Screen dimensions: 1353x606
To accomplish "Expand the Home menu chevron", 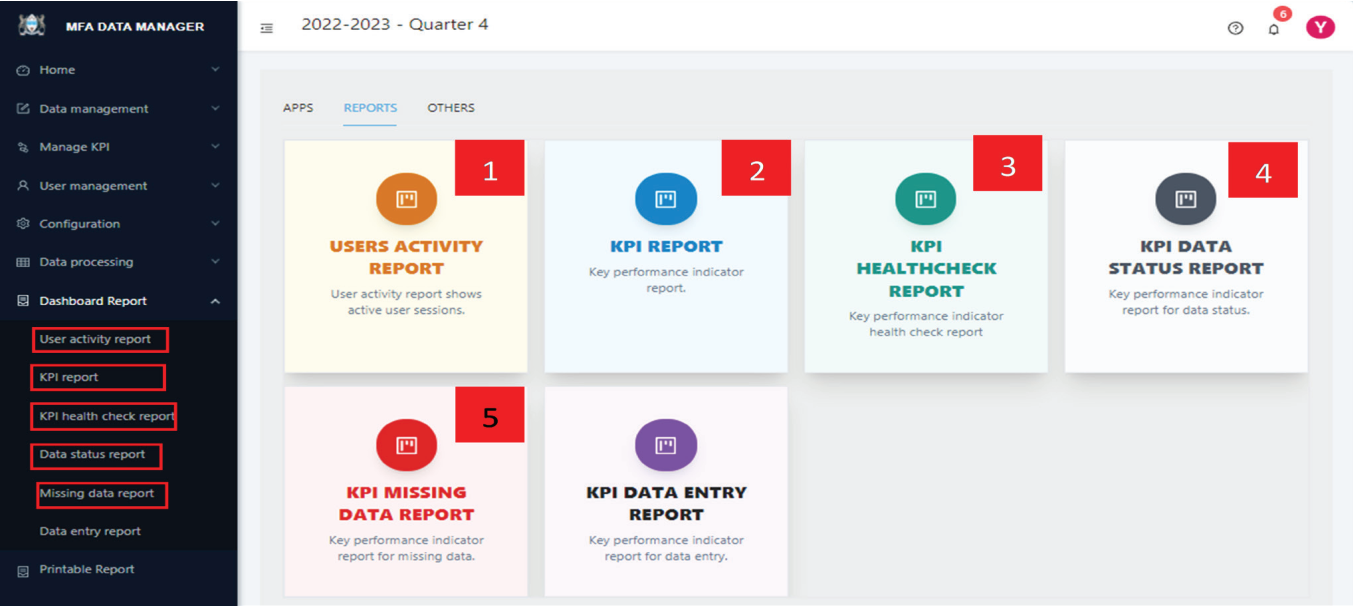I will point(215,70).
